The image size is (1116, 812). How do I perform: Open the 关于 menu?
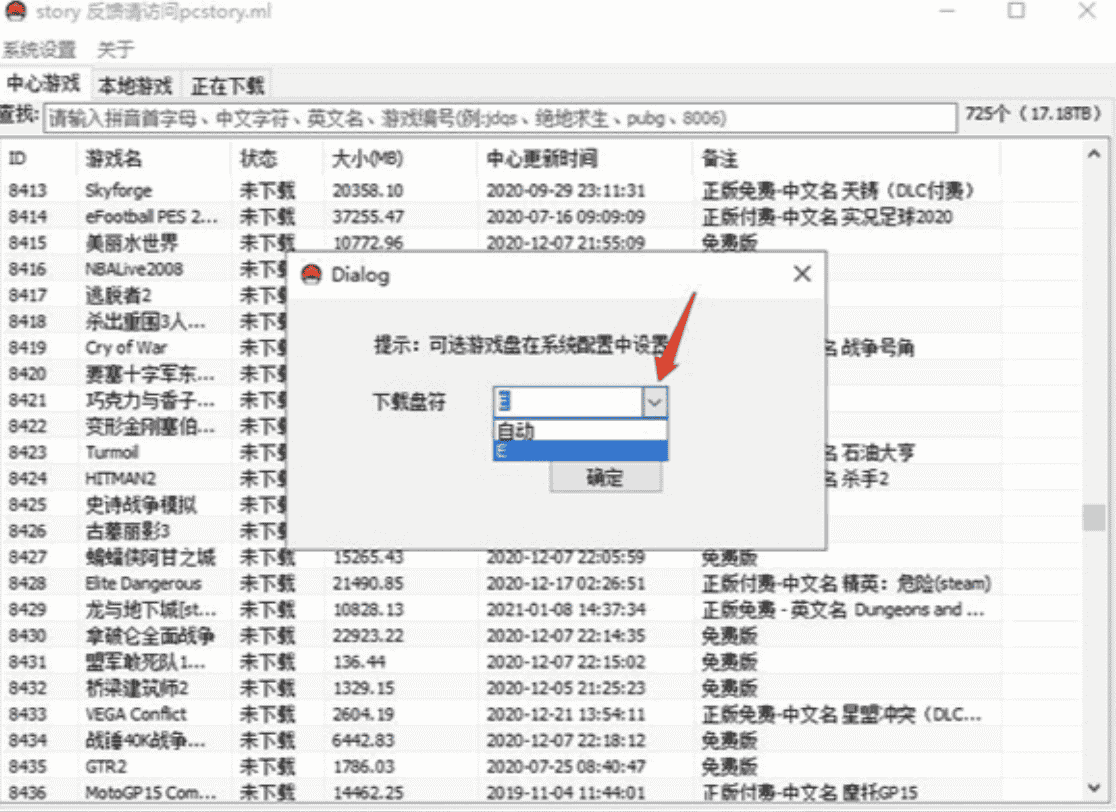point(115,49)
